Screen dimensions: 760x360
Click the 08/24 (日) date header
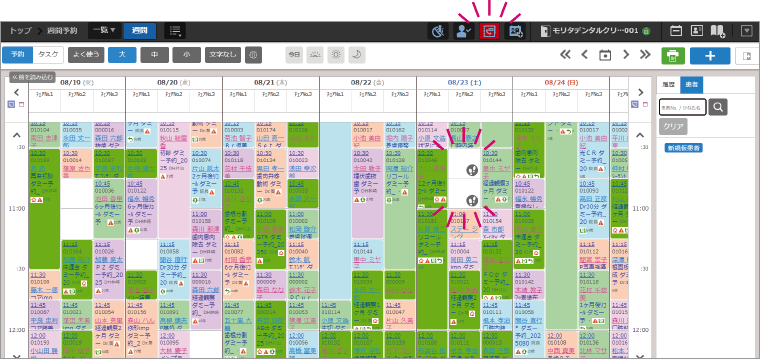pyautogui.click(x=561, y=83)
